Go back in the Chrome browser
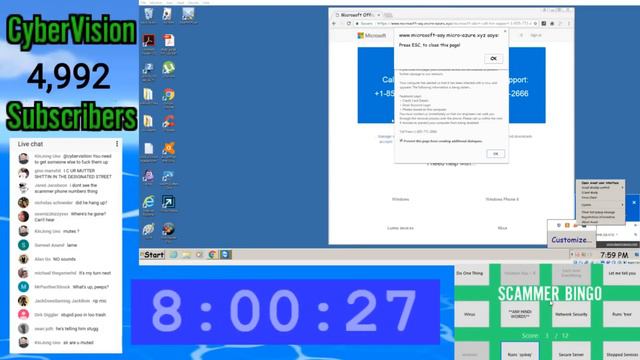This screenshot has height=360, width=640. click(x=334, y=24)
